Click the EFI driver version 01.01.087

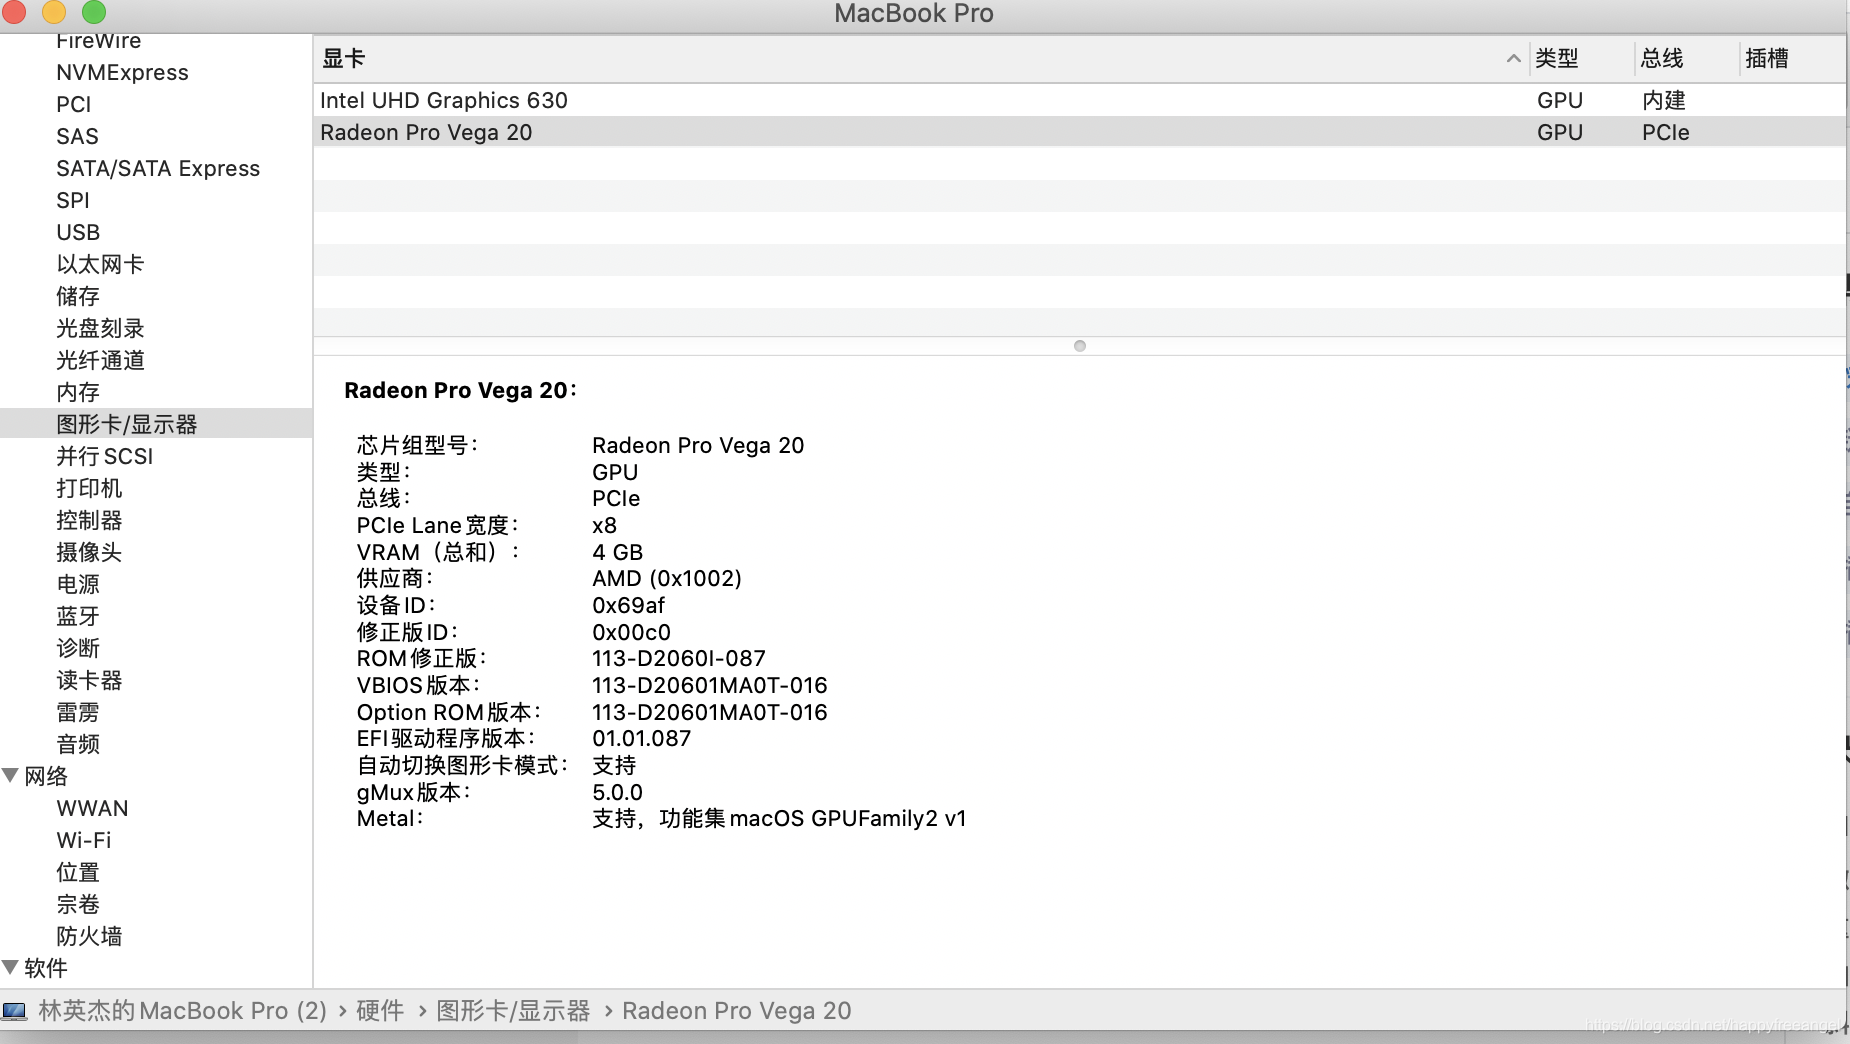(x=641, y=739)
